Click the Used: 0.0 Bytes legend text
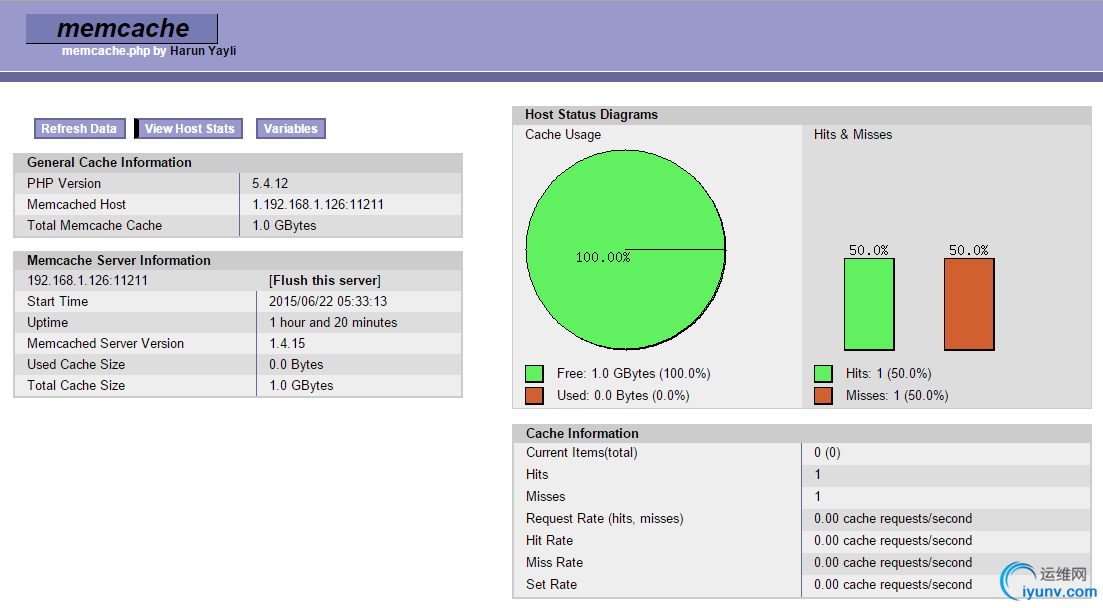 tap(623, 395)
